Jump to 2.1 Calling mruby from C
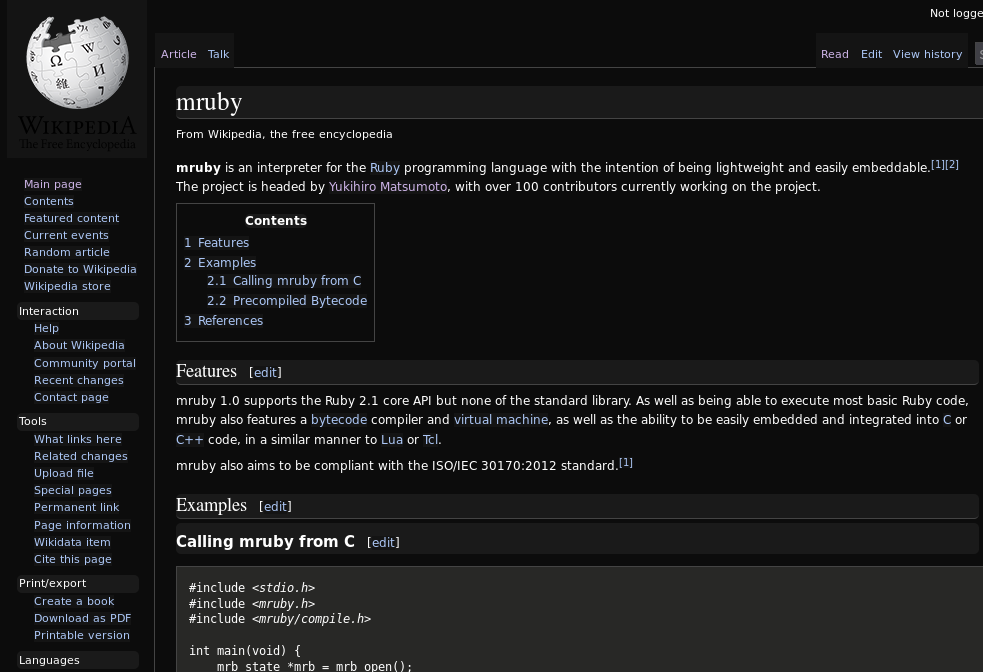 click(x=284, y=281)
